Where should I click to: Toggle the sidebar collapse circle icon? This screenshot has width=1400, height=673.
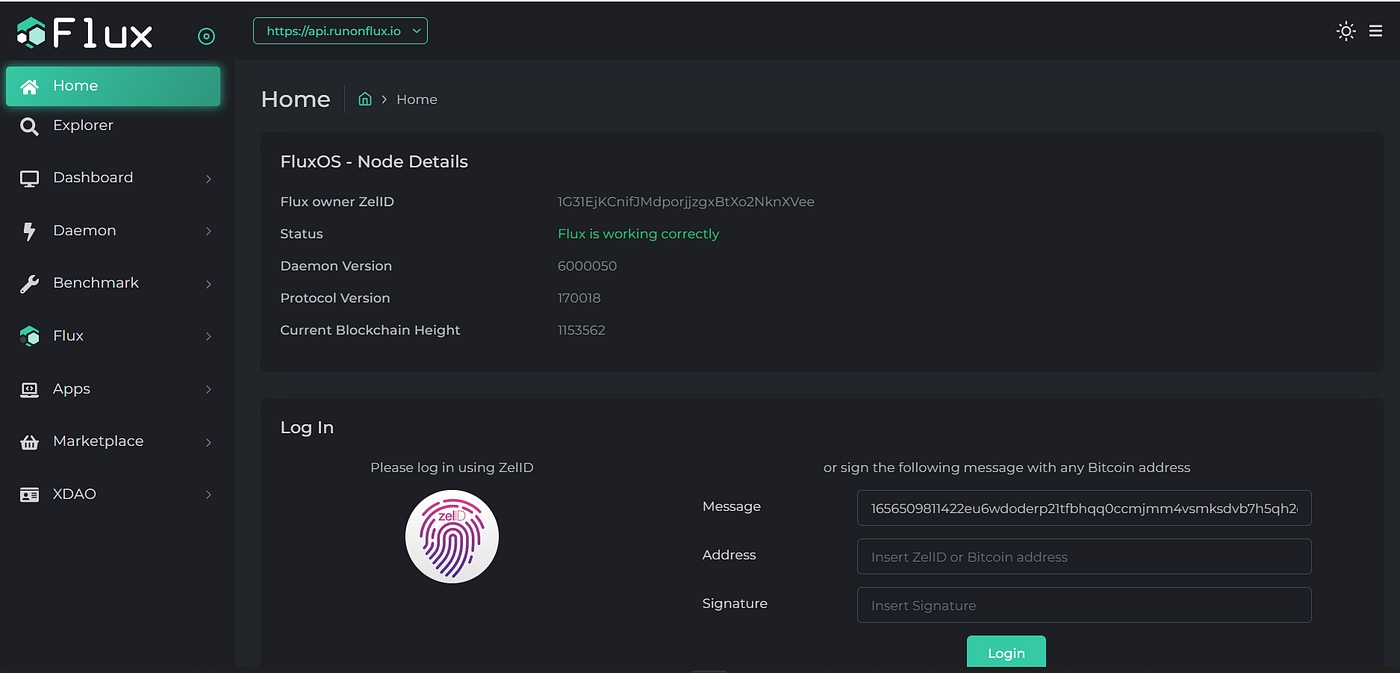coord(207,37)
